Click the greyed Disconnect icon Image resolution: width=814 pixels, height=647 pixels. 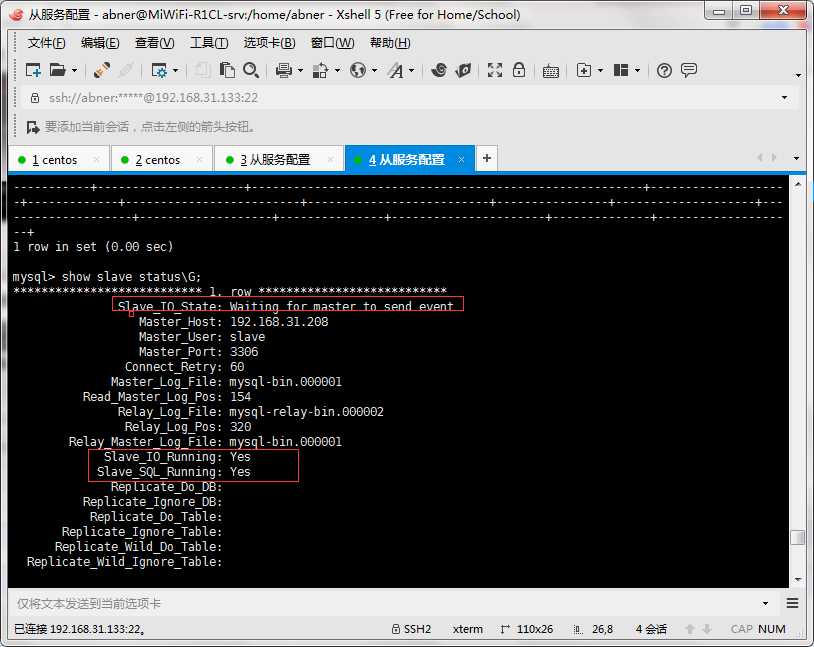tap(126, 70)
